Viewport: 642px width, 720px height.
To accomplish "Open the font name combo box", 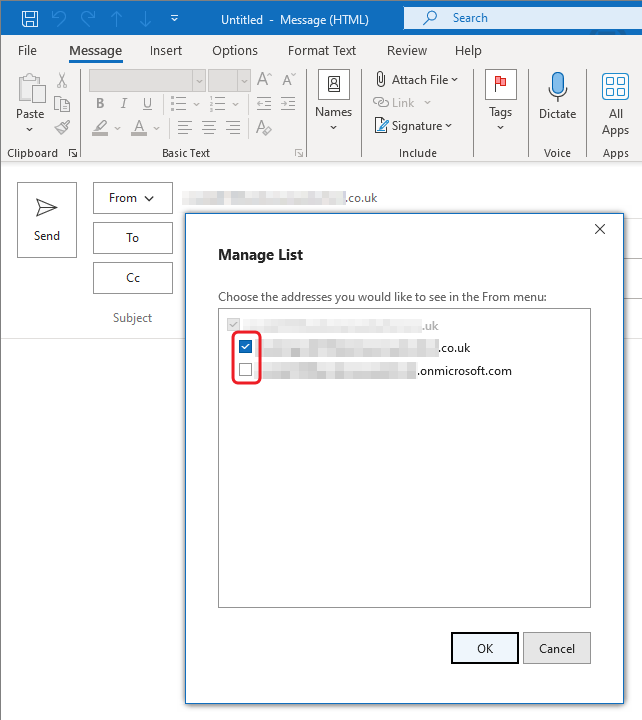I will (147, 81).
